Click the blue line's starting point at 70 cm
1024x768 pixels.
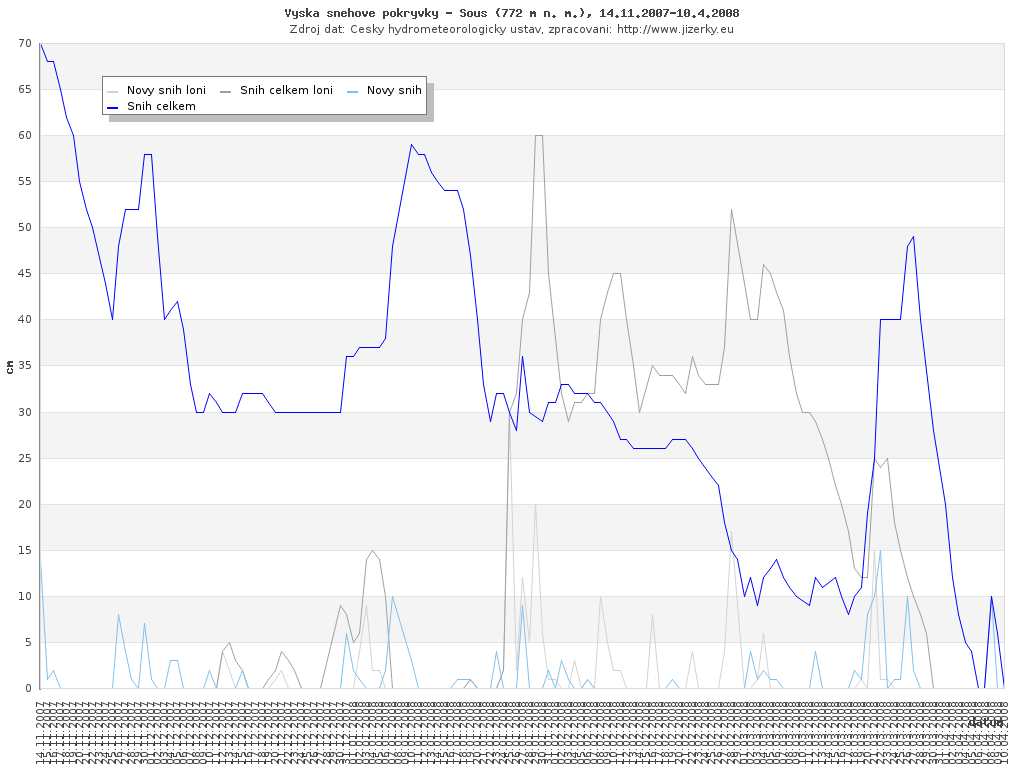pos(40,44)
